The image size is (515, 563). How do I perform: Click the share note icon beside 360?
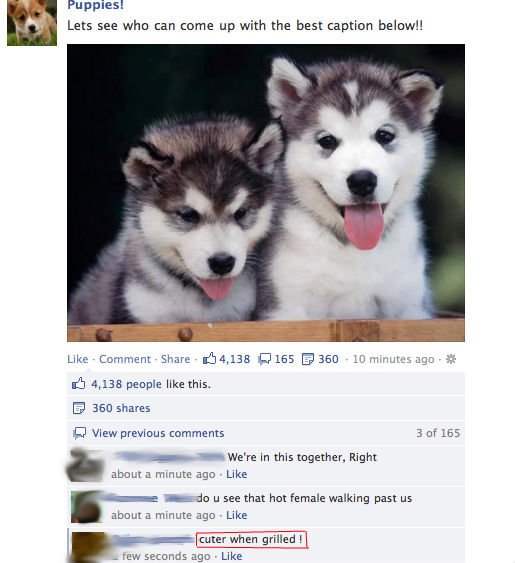pyautogui.click(x=308, y=359)
